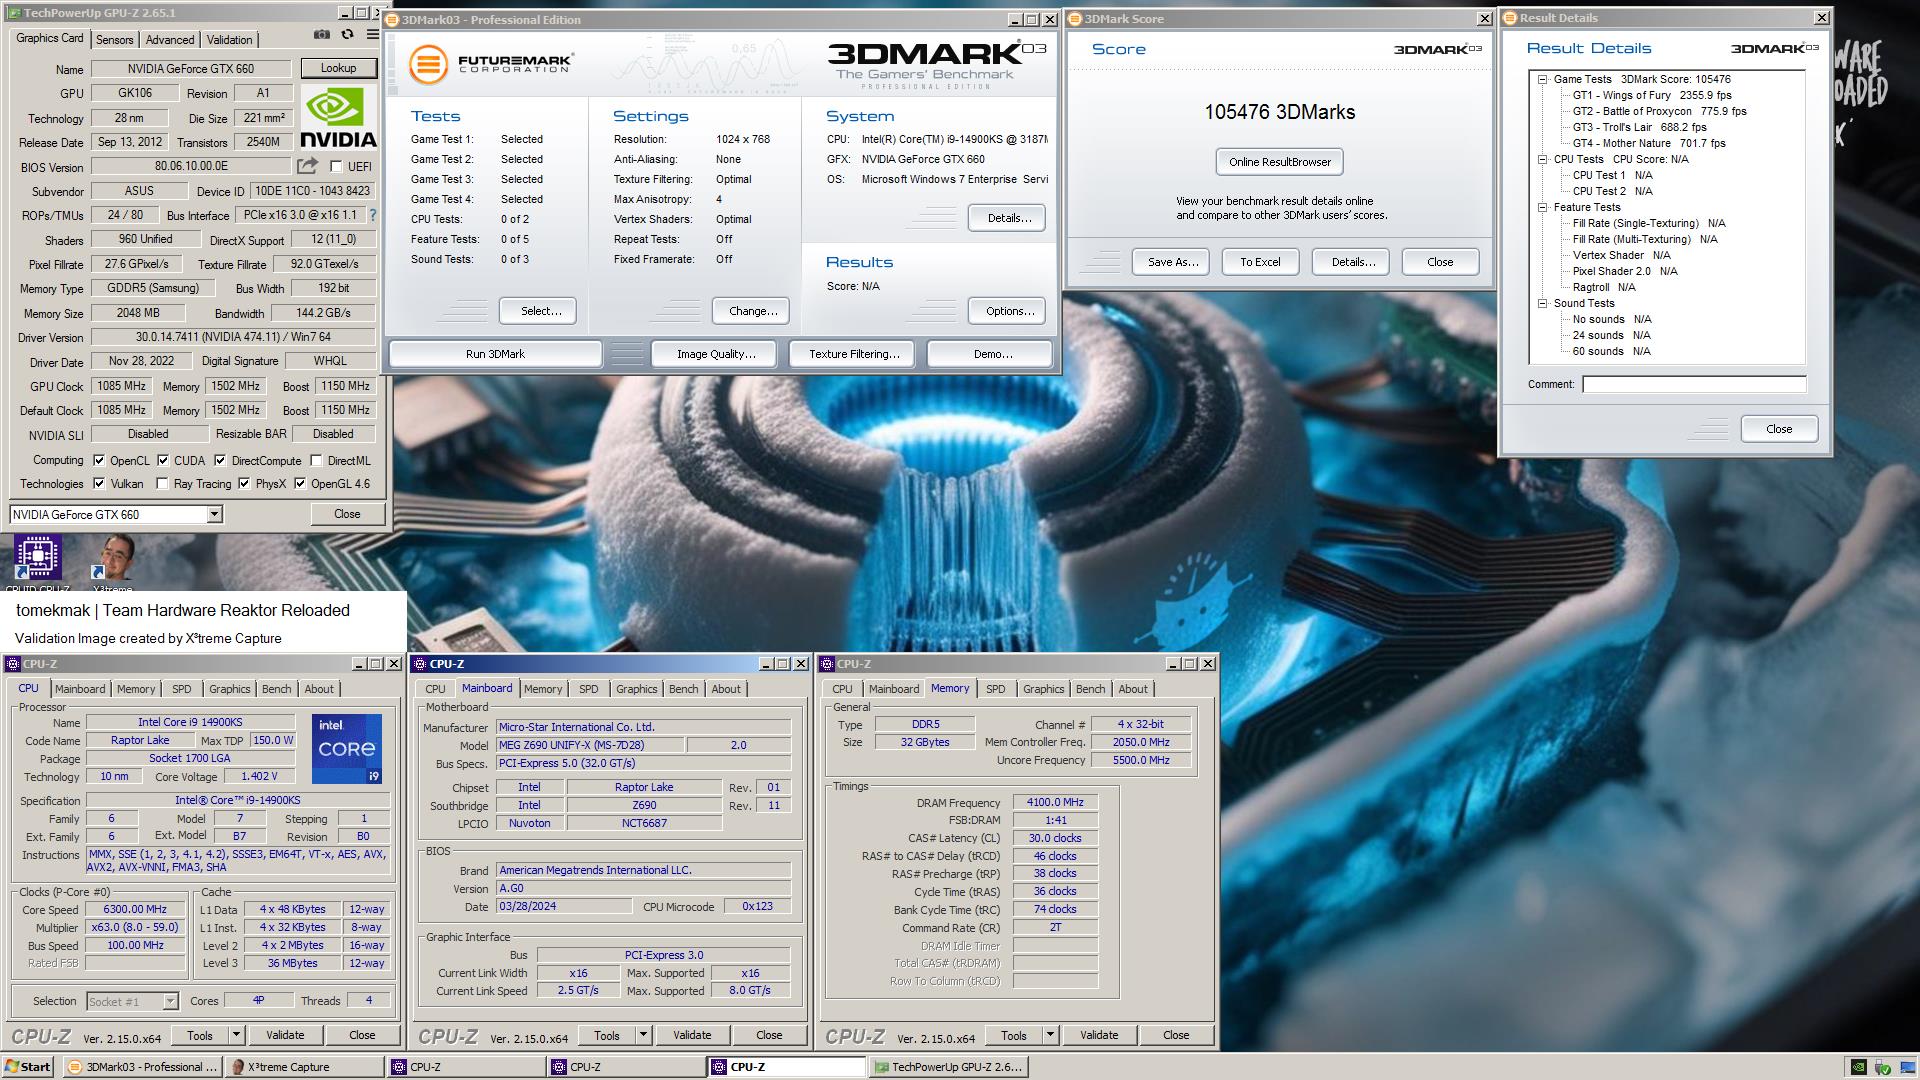Screen dimensions: 1920x1080
Task: Select GT4 - Mother Nature tree row
Action: pos(1649,143)
